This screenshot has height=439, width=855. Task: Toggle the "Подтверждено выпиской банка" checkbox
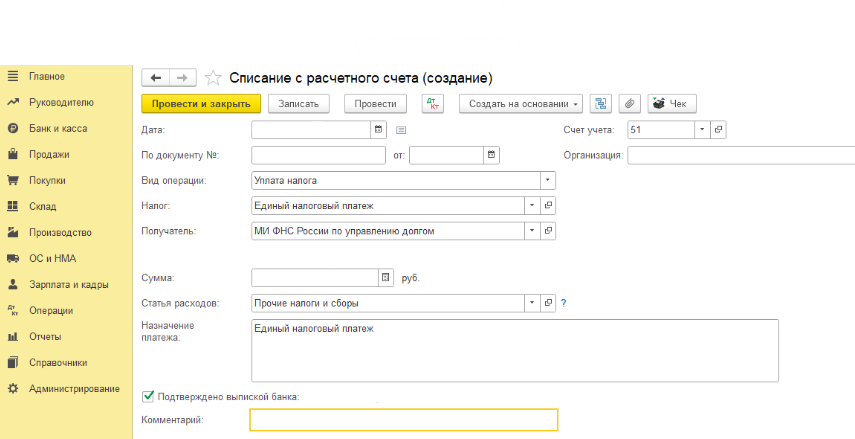[x=148, y=396]
